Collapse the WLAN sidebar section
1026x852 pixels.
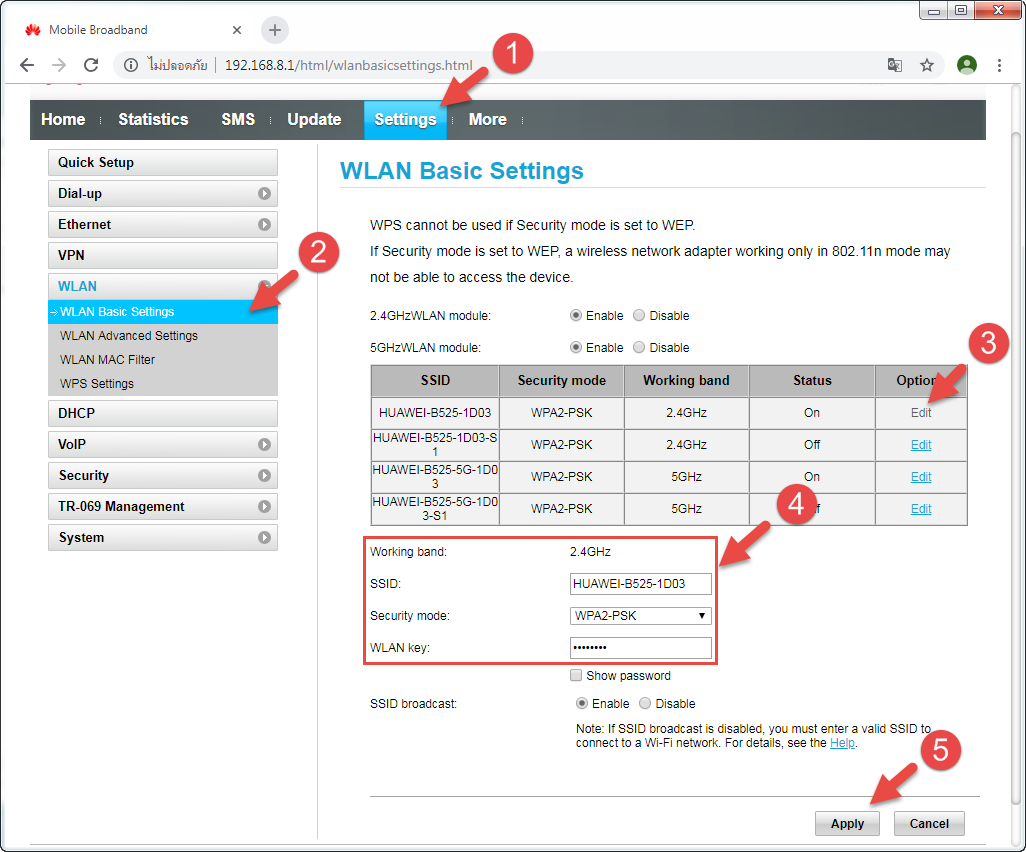pos(163,286)
